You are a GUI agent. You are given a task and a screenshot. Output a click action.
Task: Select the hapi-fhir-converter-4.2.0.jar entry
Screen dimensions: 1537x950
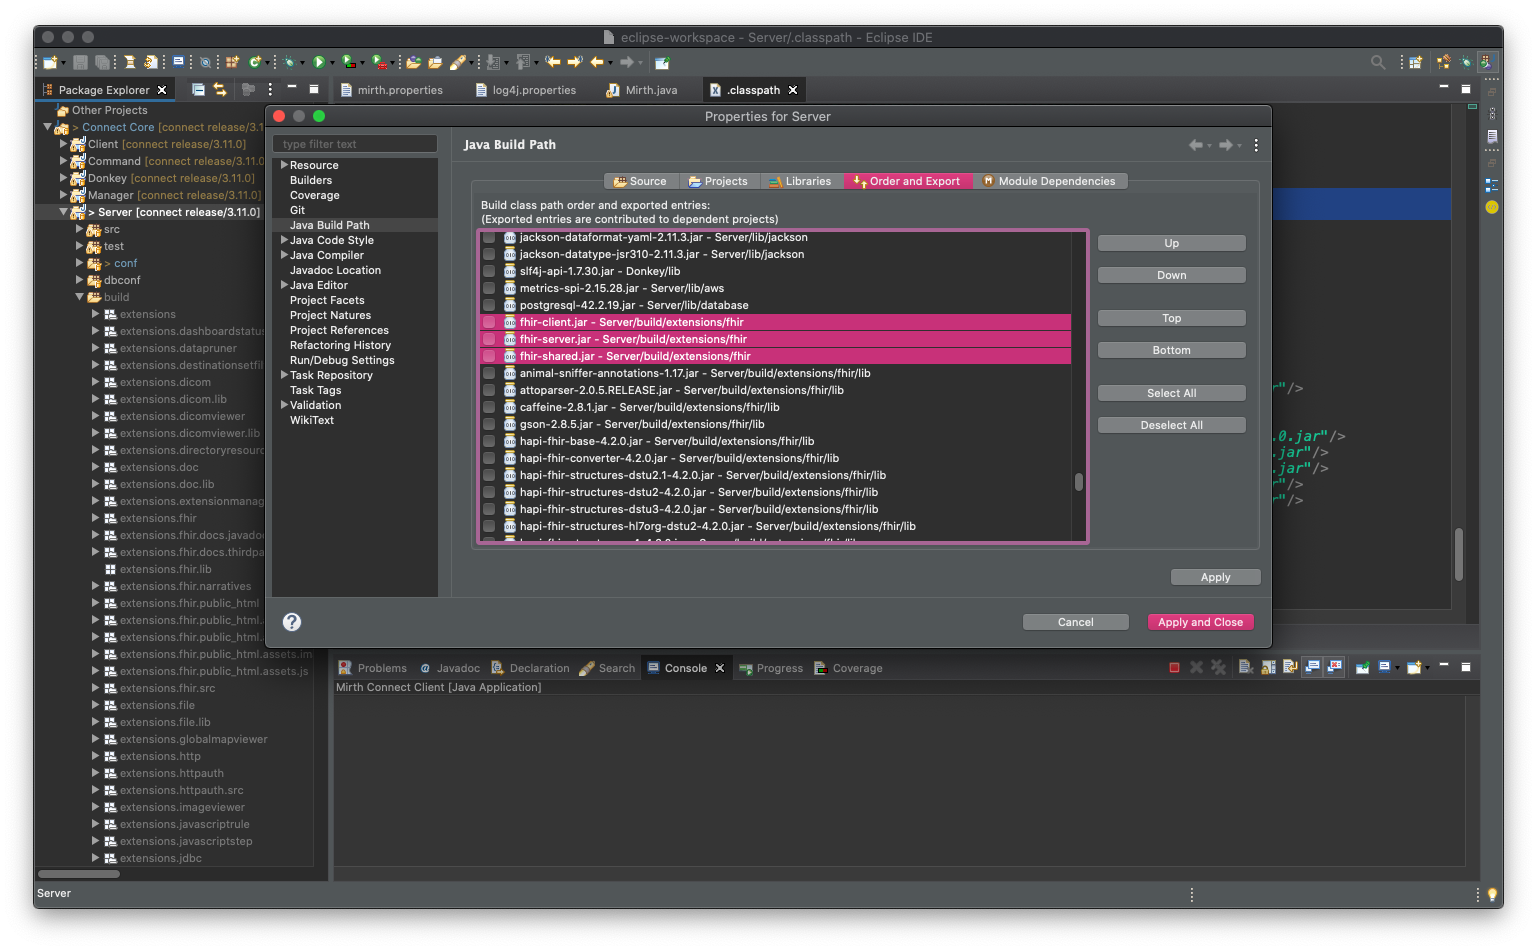point(679,458)
